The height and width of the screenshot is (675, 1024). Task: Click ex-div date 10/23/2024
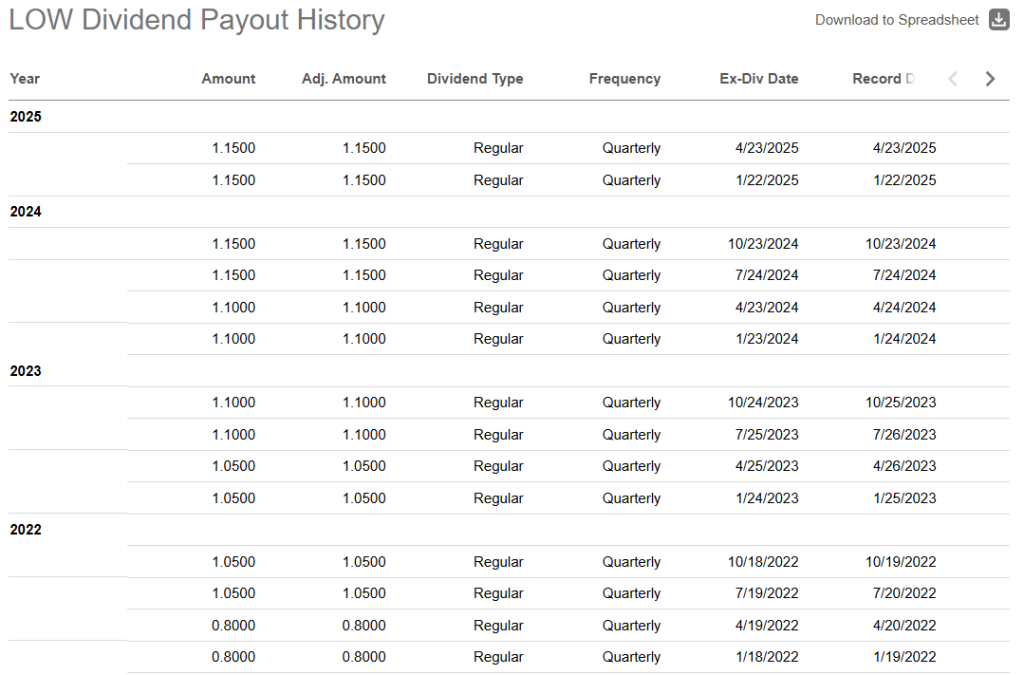[x=763, y=244]
